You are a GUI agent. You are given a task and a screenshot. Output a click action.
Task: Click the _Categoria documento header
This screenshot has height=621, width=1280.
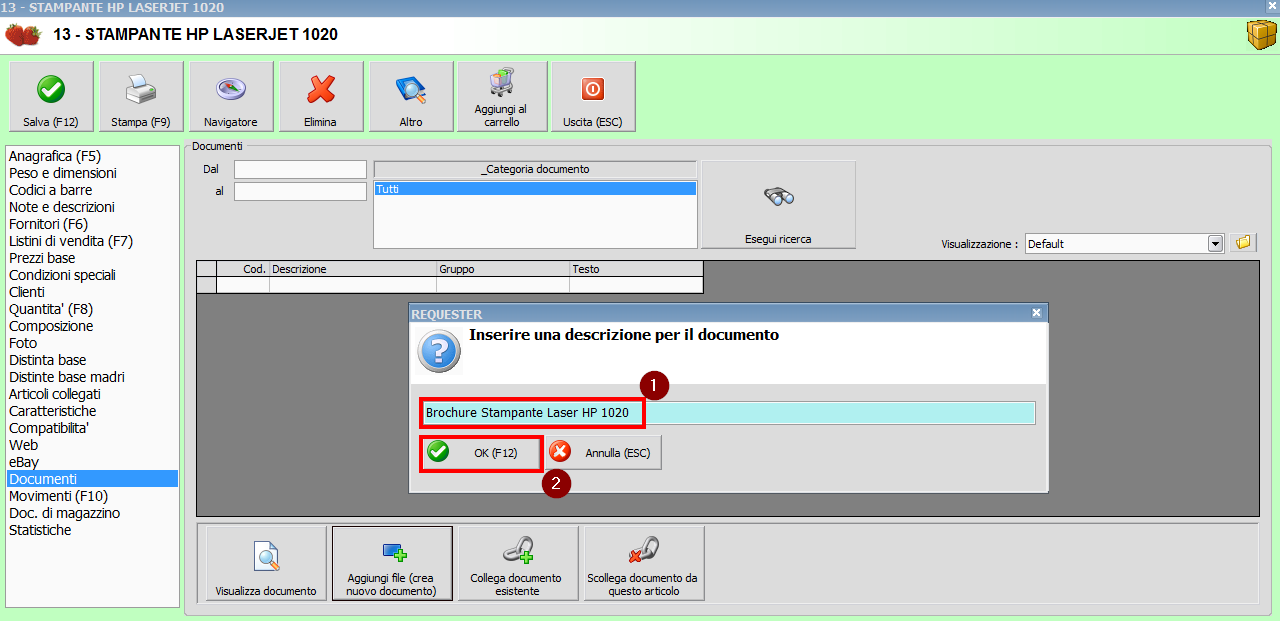[x=535, y=169]
